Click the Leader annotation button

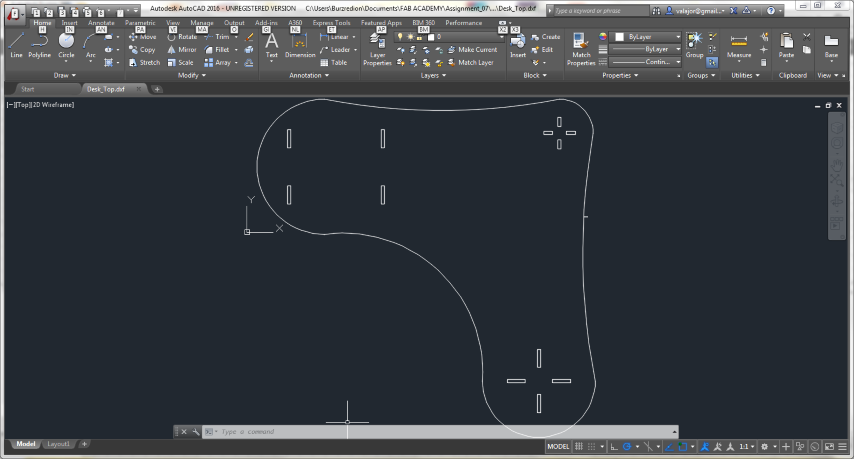pos(335,50)
